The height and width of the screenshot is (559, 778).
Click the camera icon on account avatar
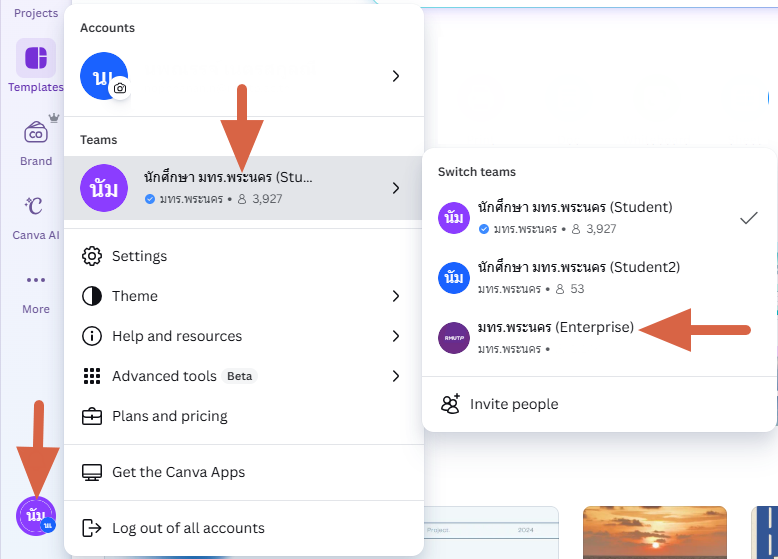(120, 88)
